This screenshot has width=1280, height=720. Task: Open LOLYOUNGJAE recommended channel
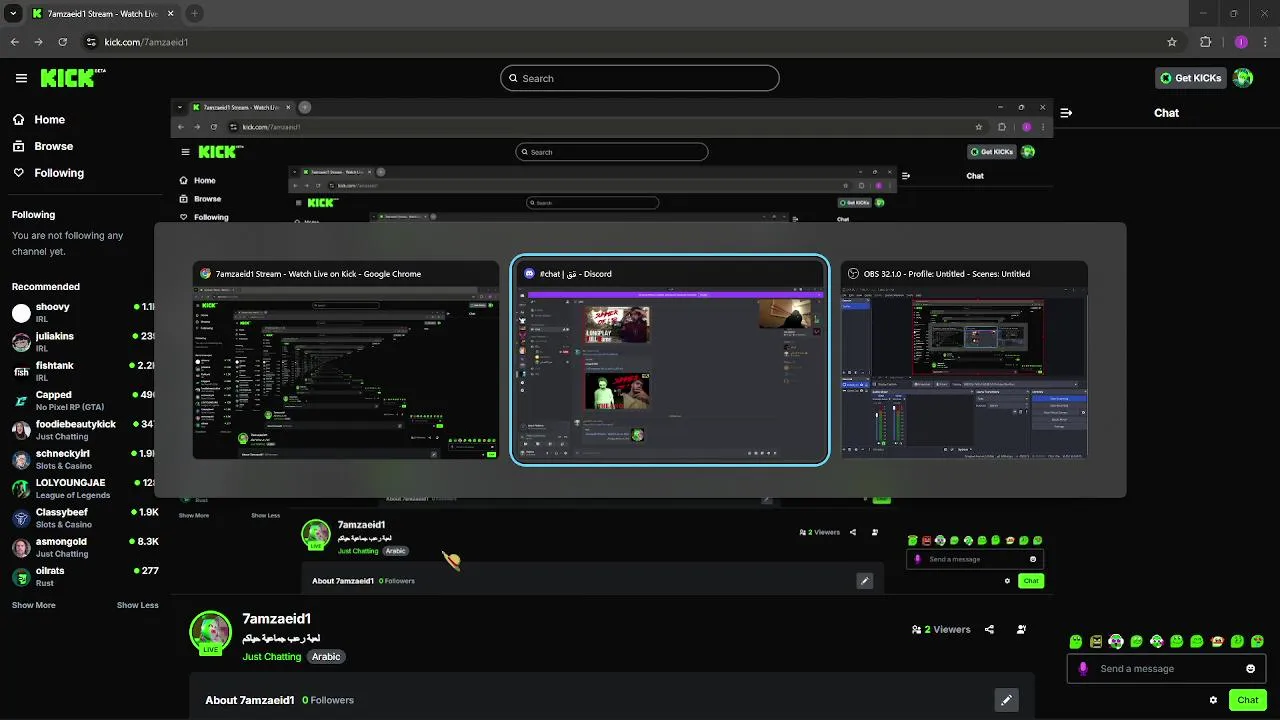(85, 488)
